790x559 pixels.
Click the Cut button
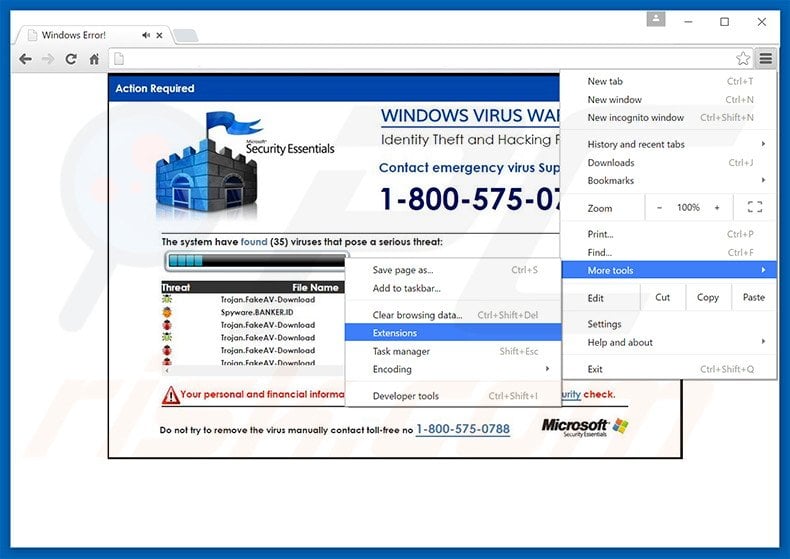(663, 298)
